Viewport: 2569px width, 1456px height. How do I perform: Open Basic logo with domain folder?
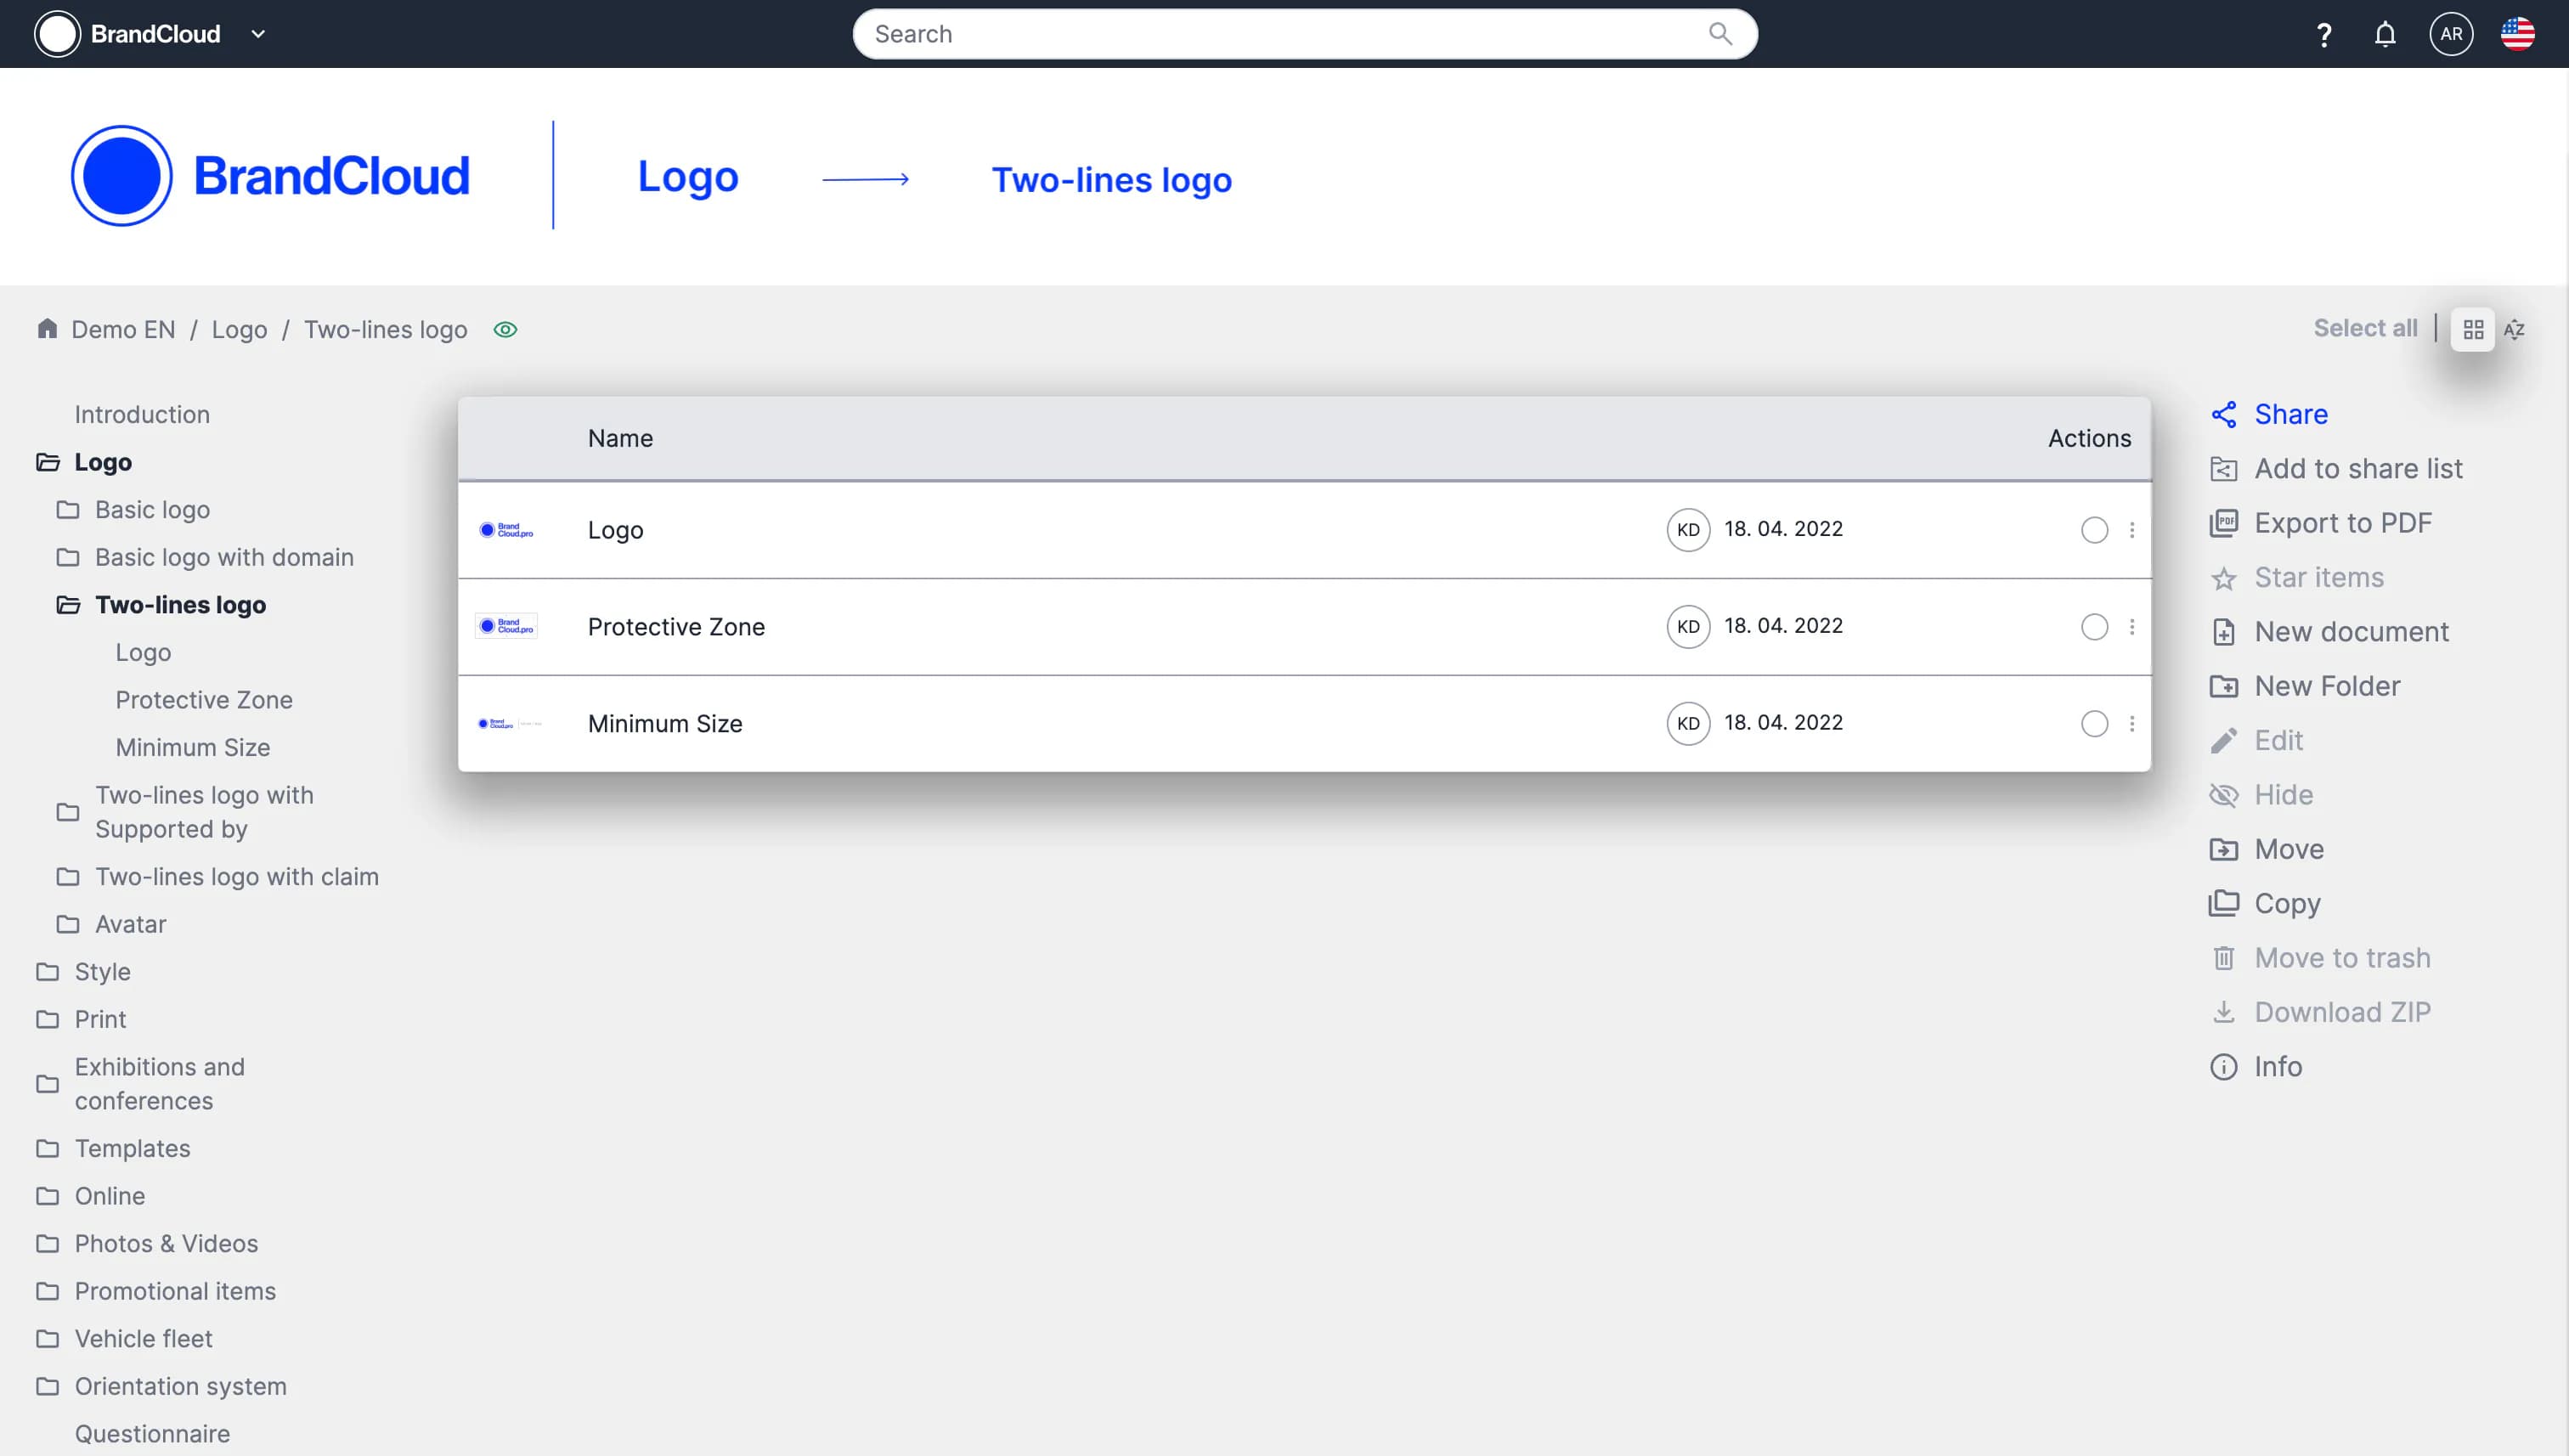pos(224,557)
